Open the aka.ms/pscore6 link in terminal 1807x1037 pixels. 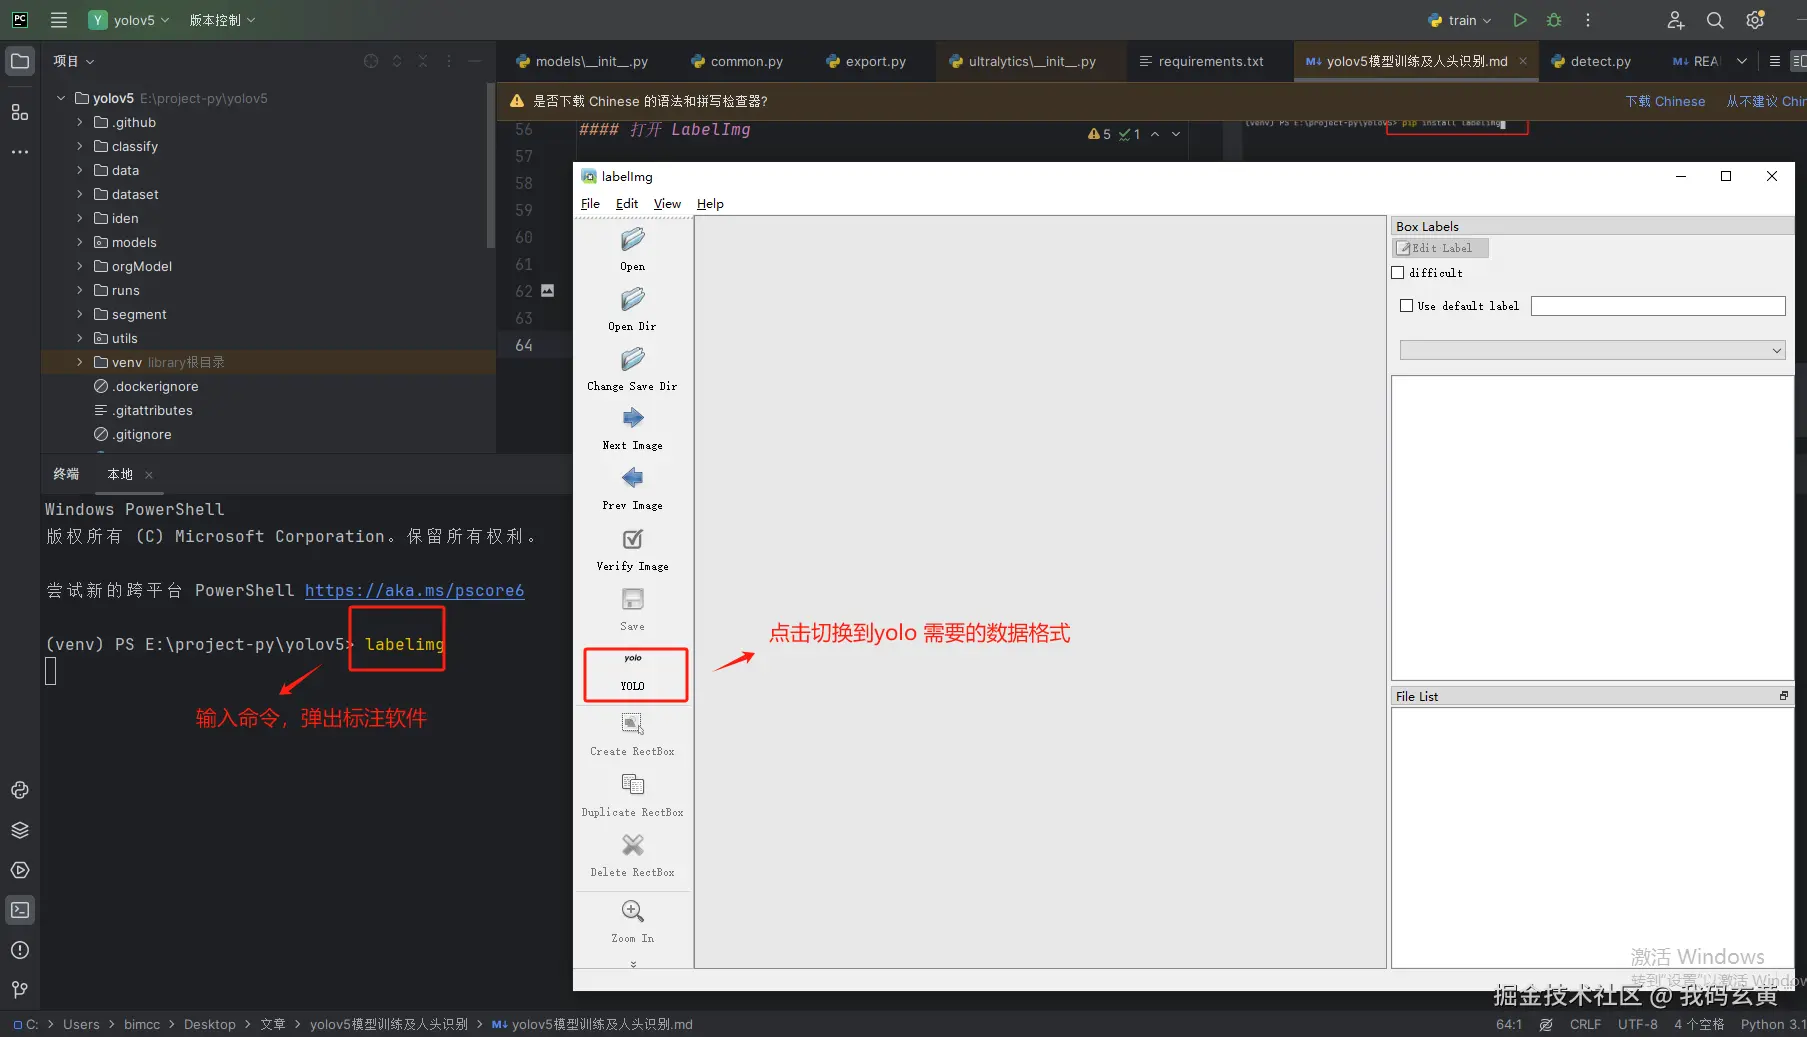coord(414,590)
